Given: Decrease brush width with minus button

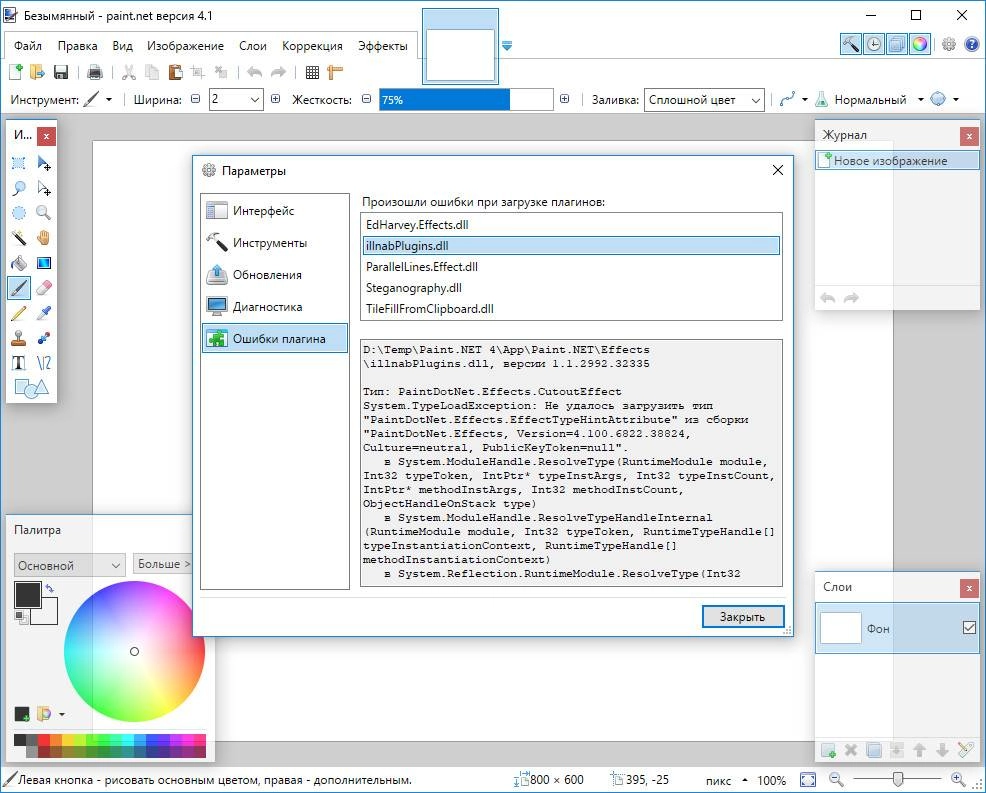Looking at the screenshot, I should tap(196, 99).
